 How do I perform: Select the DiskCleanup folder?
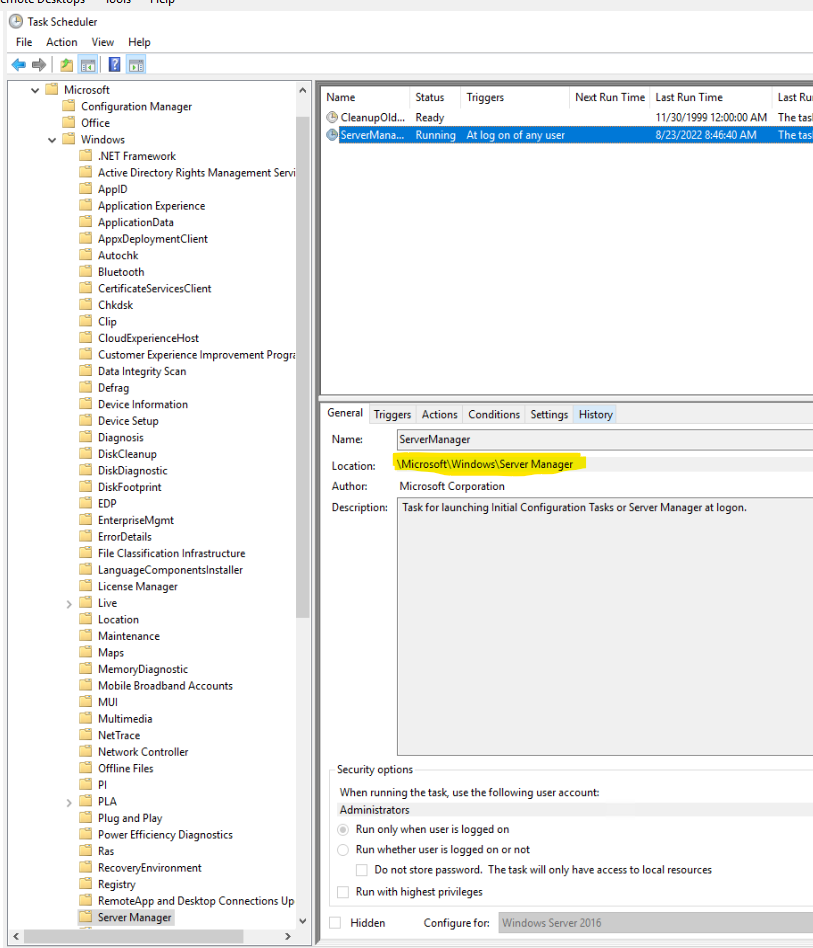(x=128, y=454)
